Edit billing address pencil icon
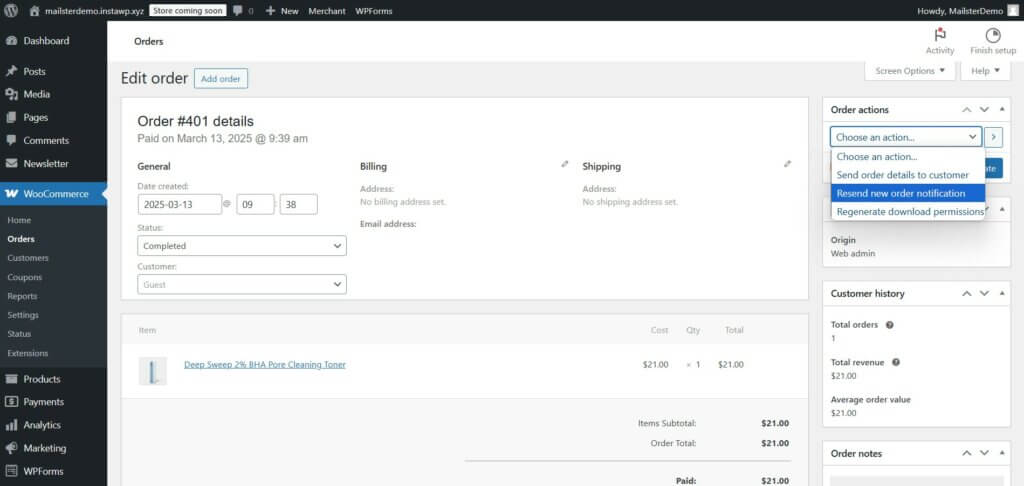The height and width of the screenshot is (486, 1024). point(565,164)
